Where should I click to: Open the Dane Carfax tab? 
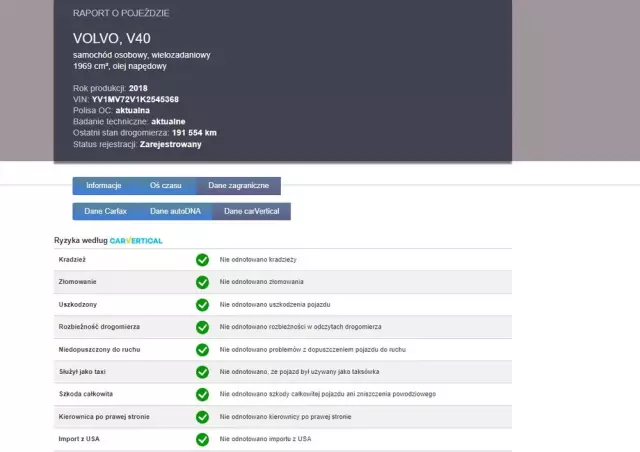[x=106, y=212]
